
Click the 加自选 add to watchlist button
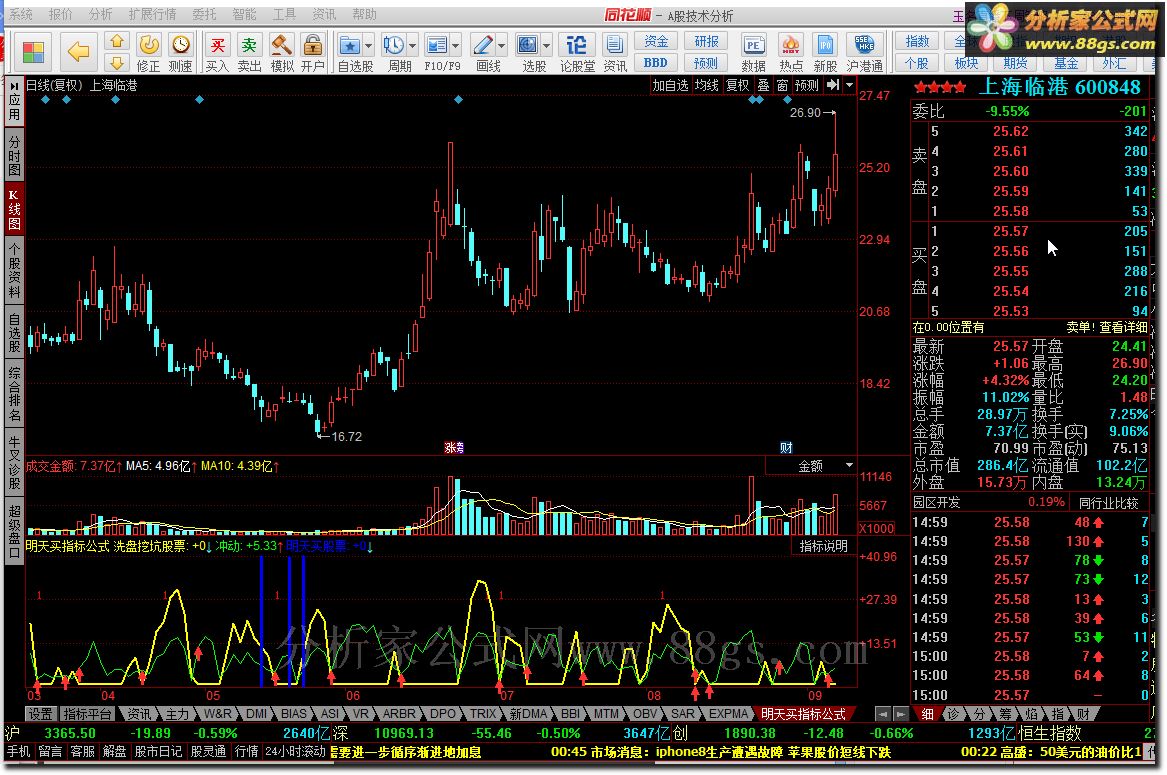pyautogui.click(x=670, y=86)
